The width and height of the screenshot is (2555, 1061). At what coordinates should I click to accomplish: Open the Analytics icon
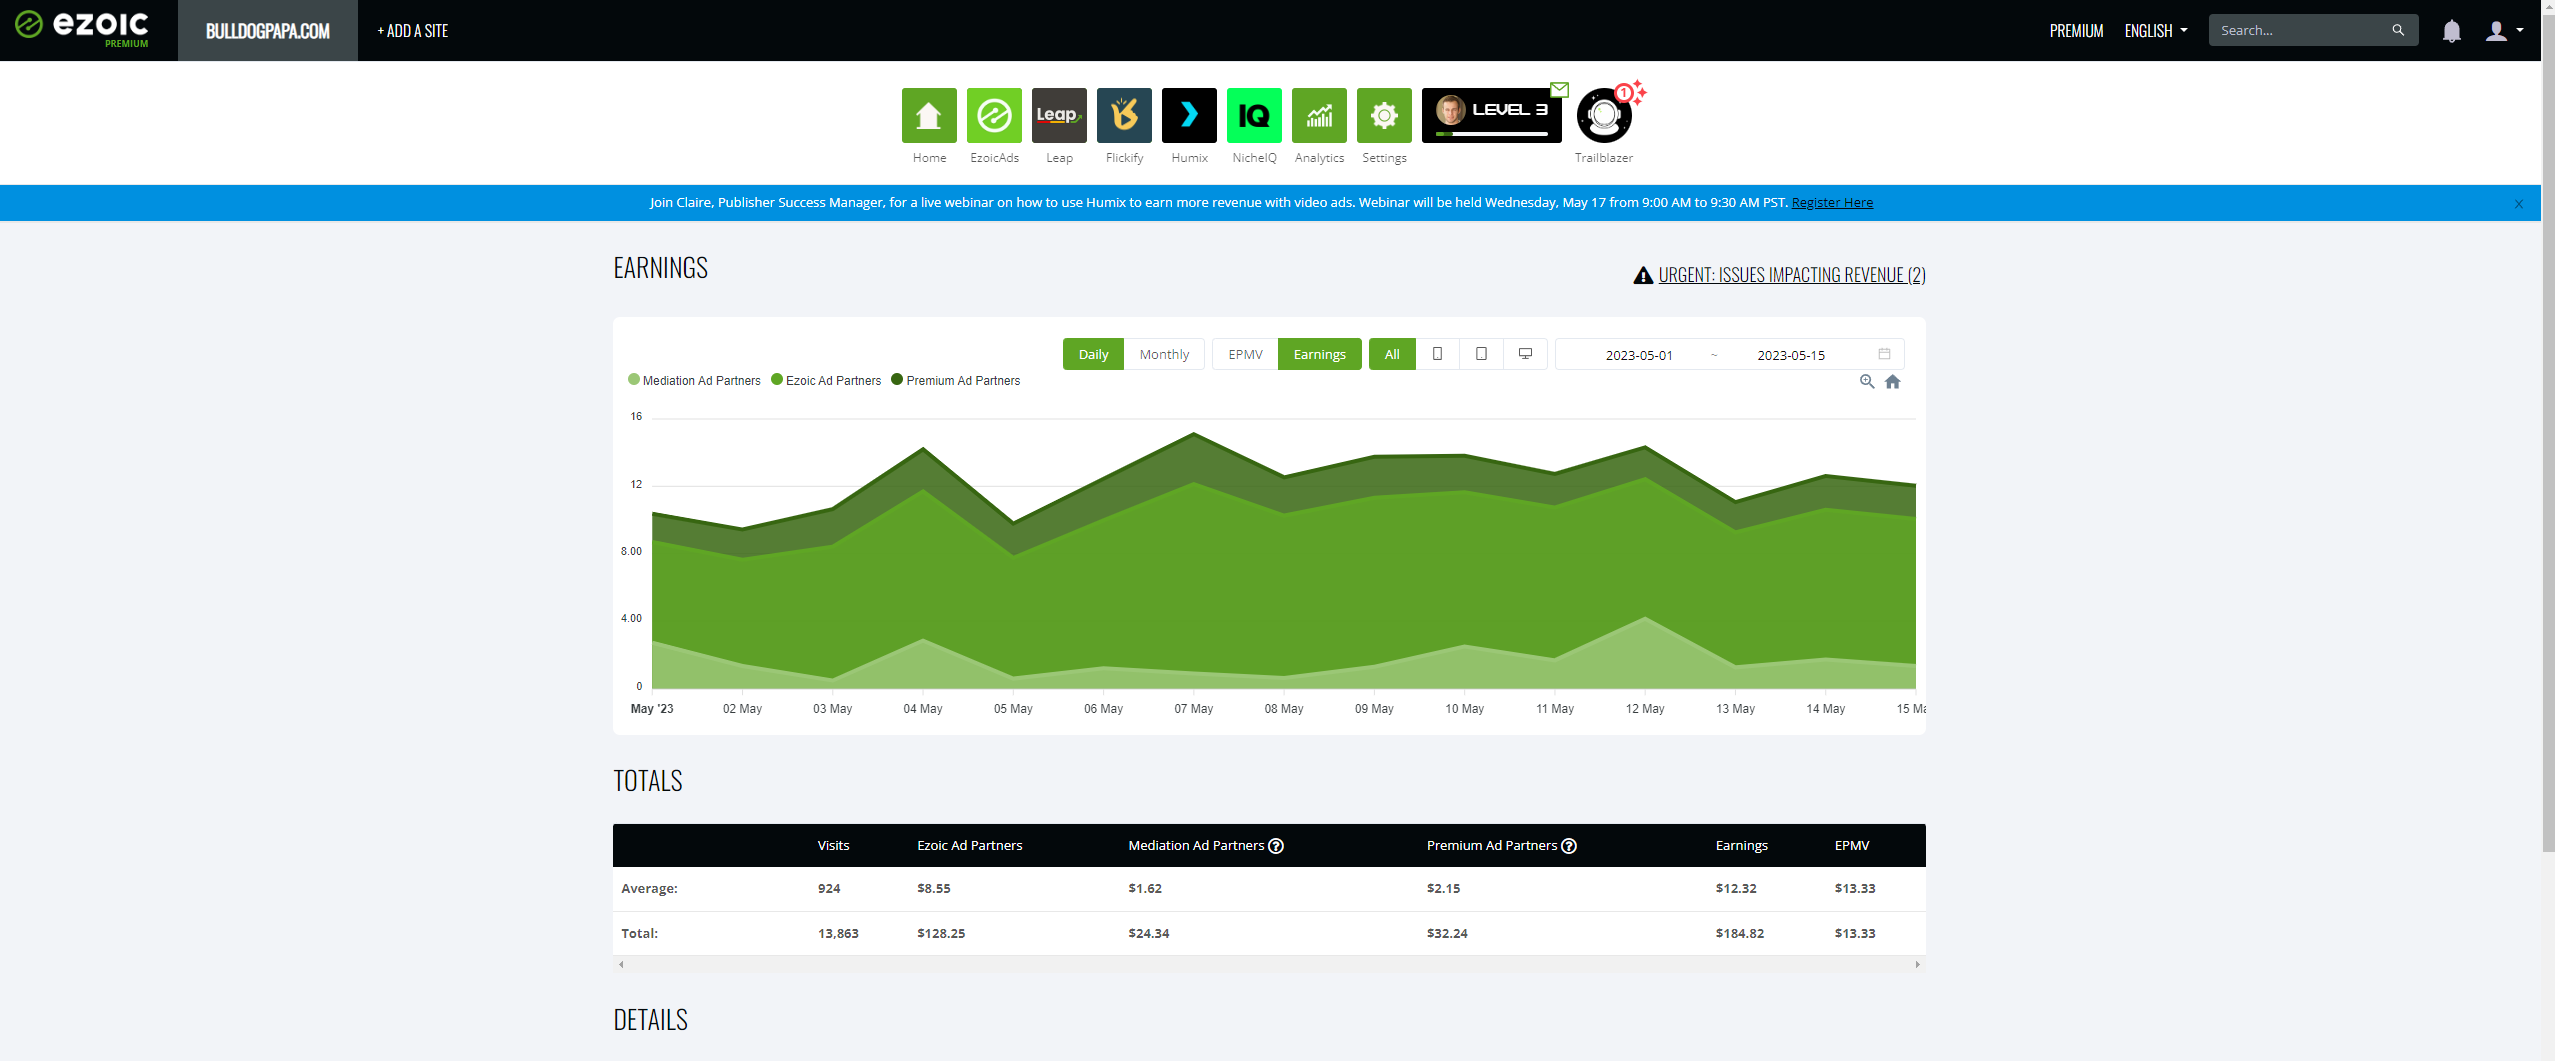[x=1319, y=115]
